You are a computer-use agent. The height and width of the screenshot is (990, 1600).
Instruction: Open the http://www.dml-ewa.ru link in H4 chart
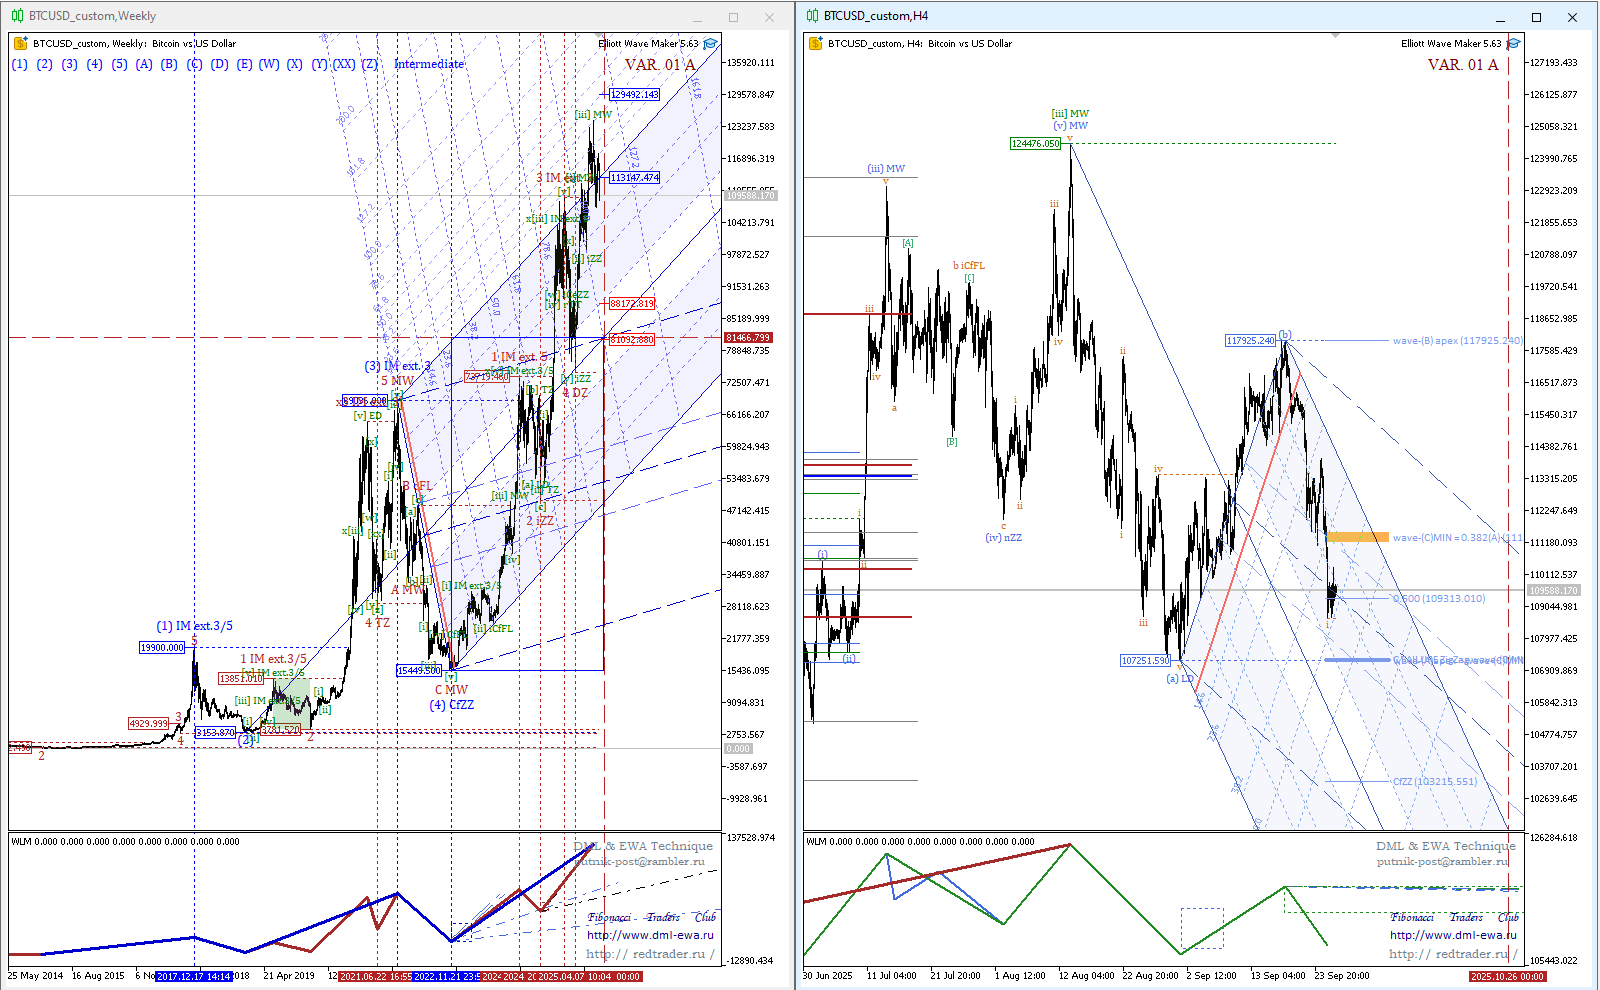click(1452, 936)
